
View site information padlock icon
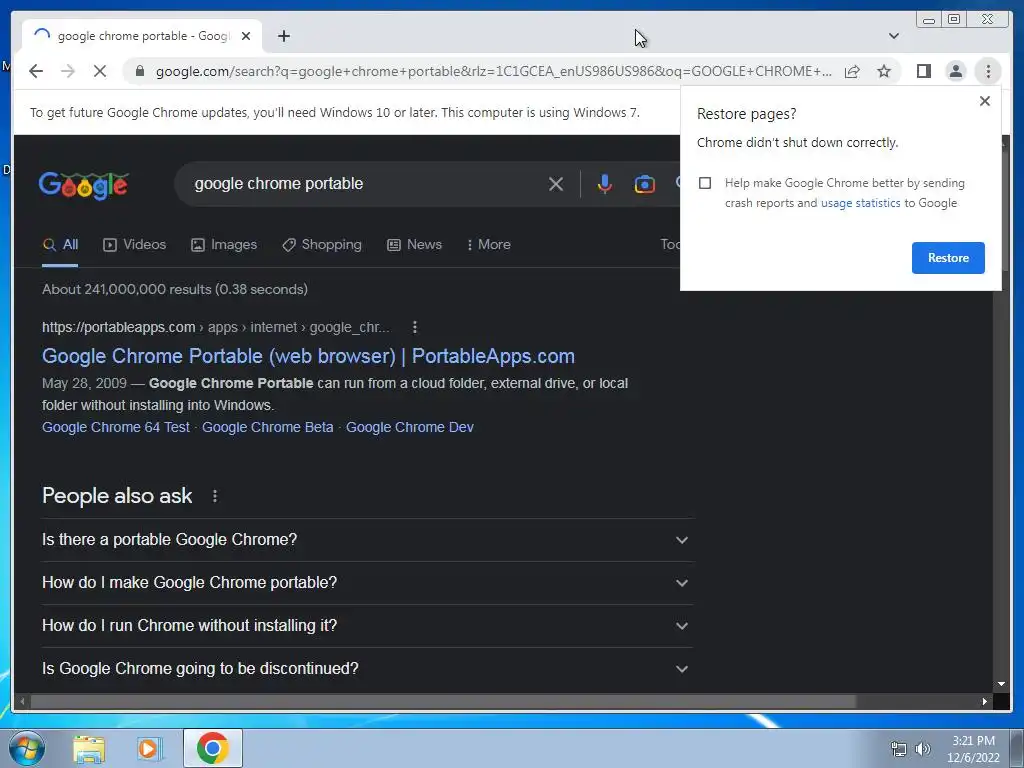pyautogui.click(x=139, y=71)
